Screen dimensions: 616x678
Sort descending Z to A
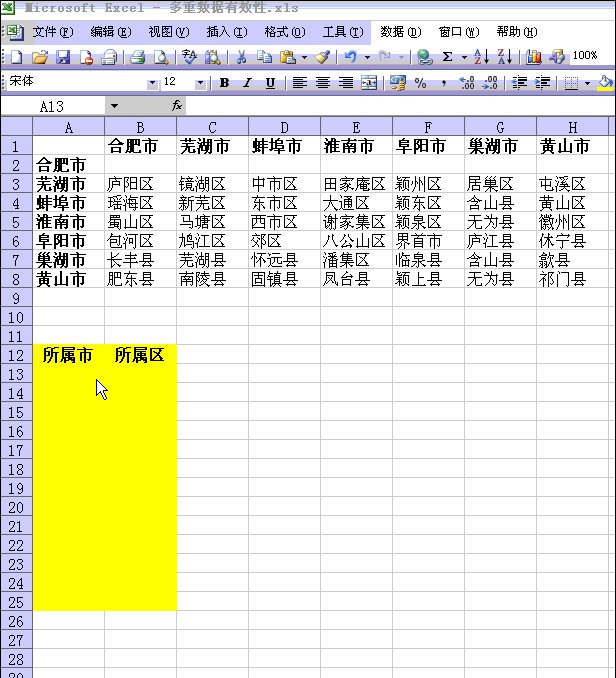[x=505, y=57]
